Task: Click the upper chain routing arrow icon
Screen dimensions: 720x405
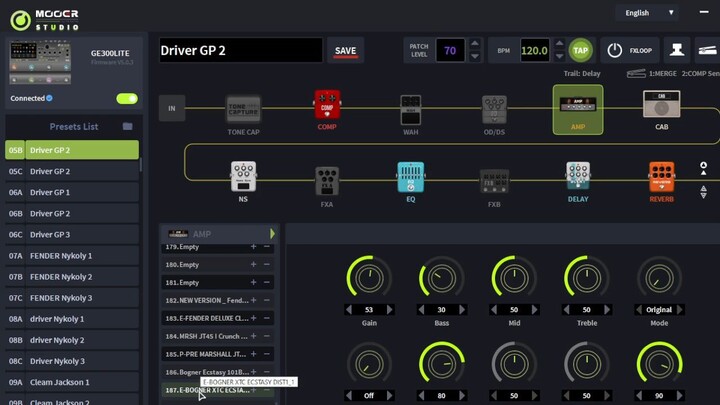Action: 703,168
